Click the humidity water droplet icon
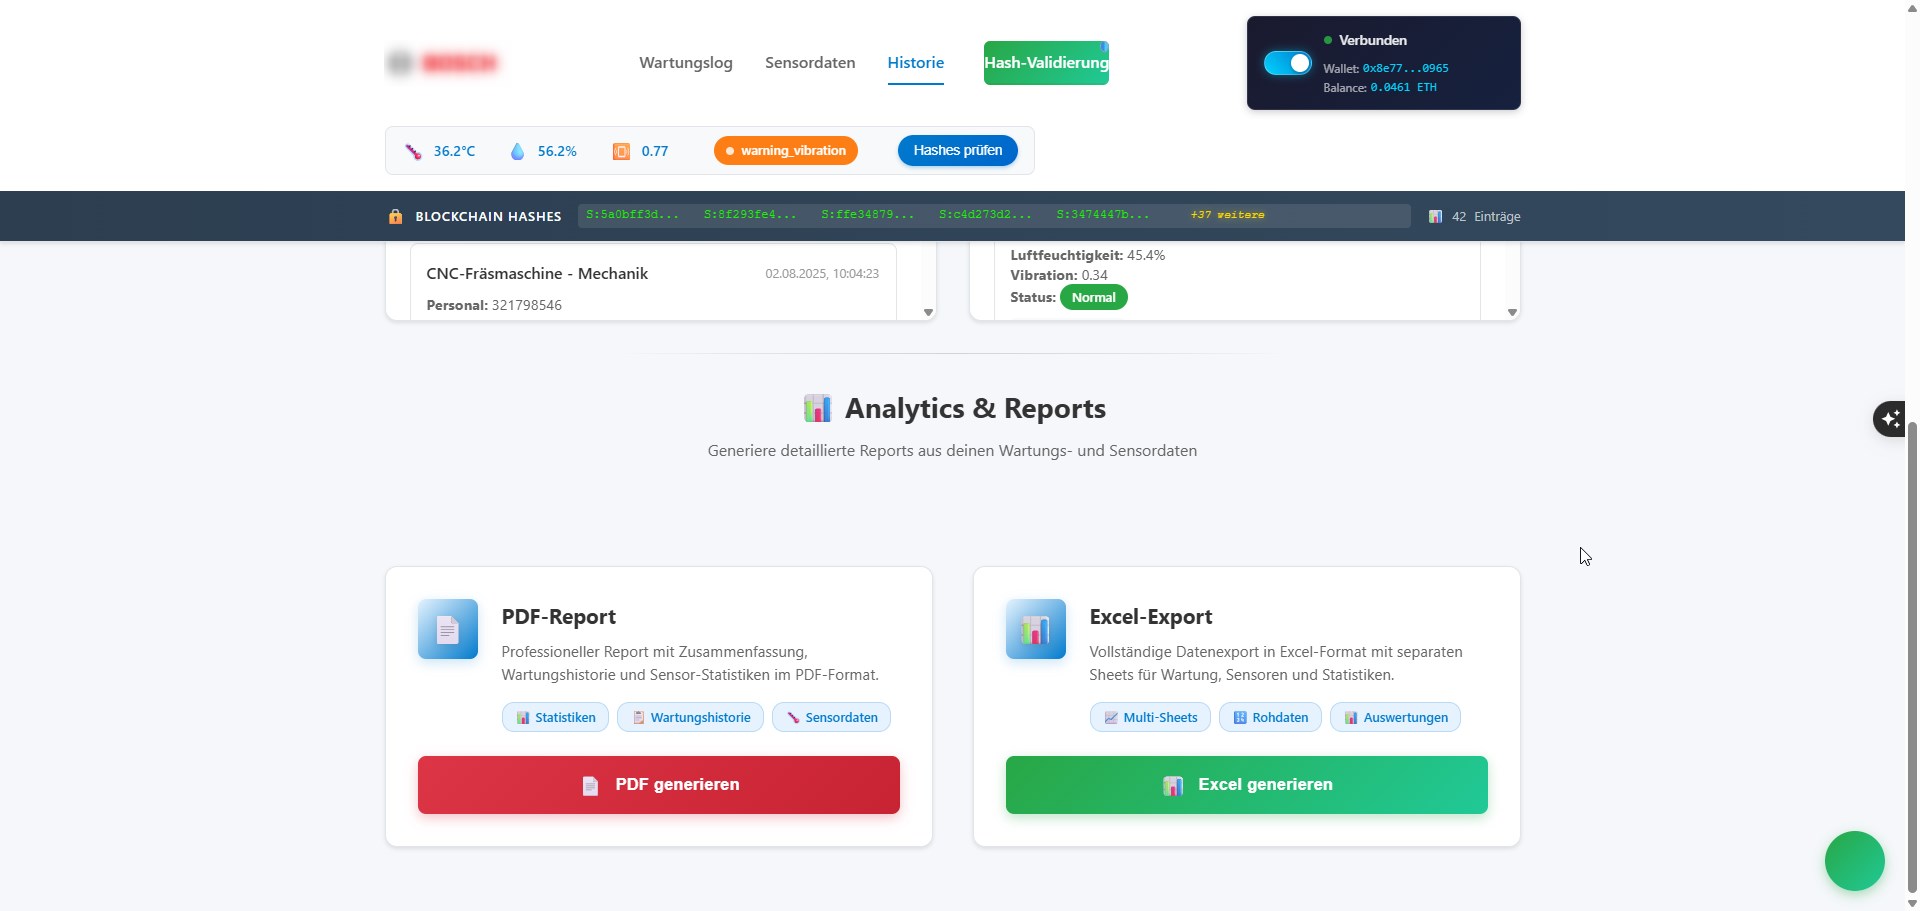Viewport: 1920px width, 911px height. [x=518, y=151]
